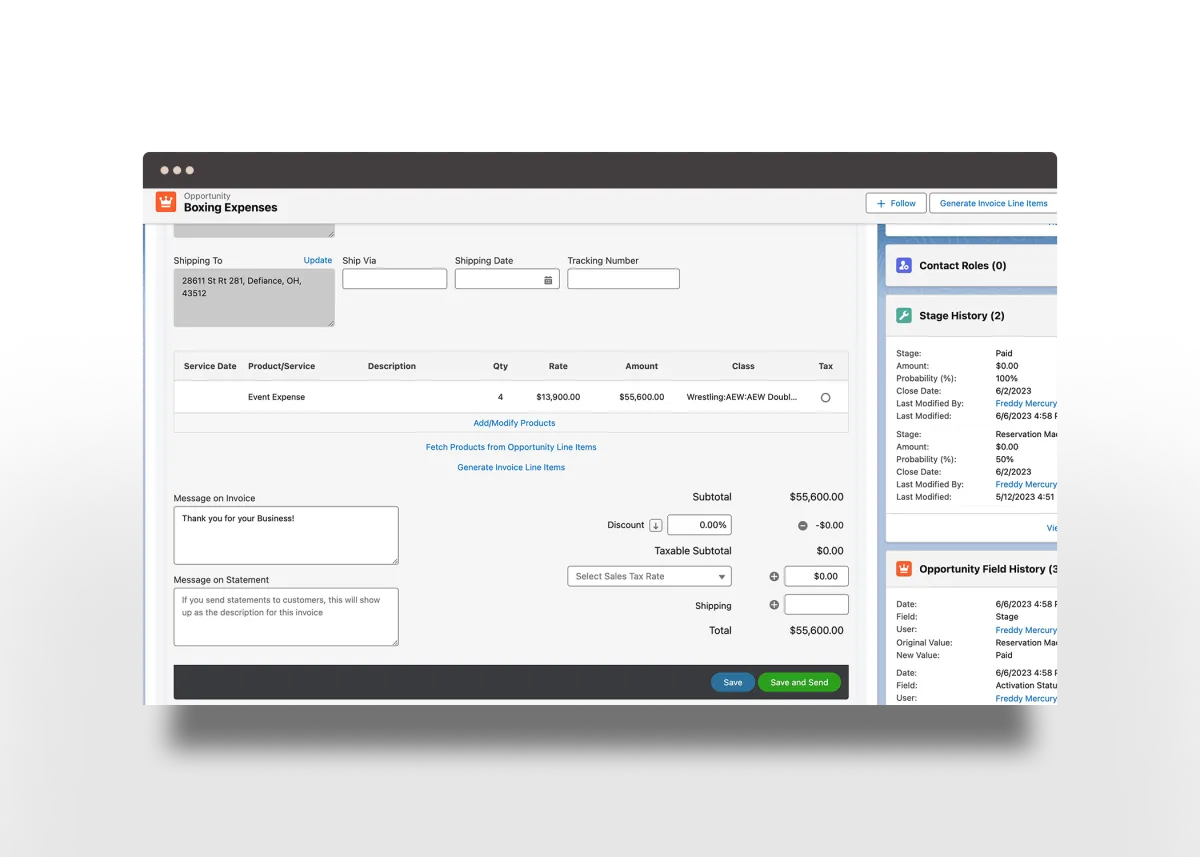Click the Class column header

[743, 366]
